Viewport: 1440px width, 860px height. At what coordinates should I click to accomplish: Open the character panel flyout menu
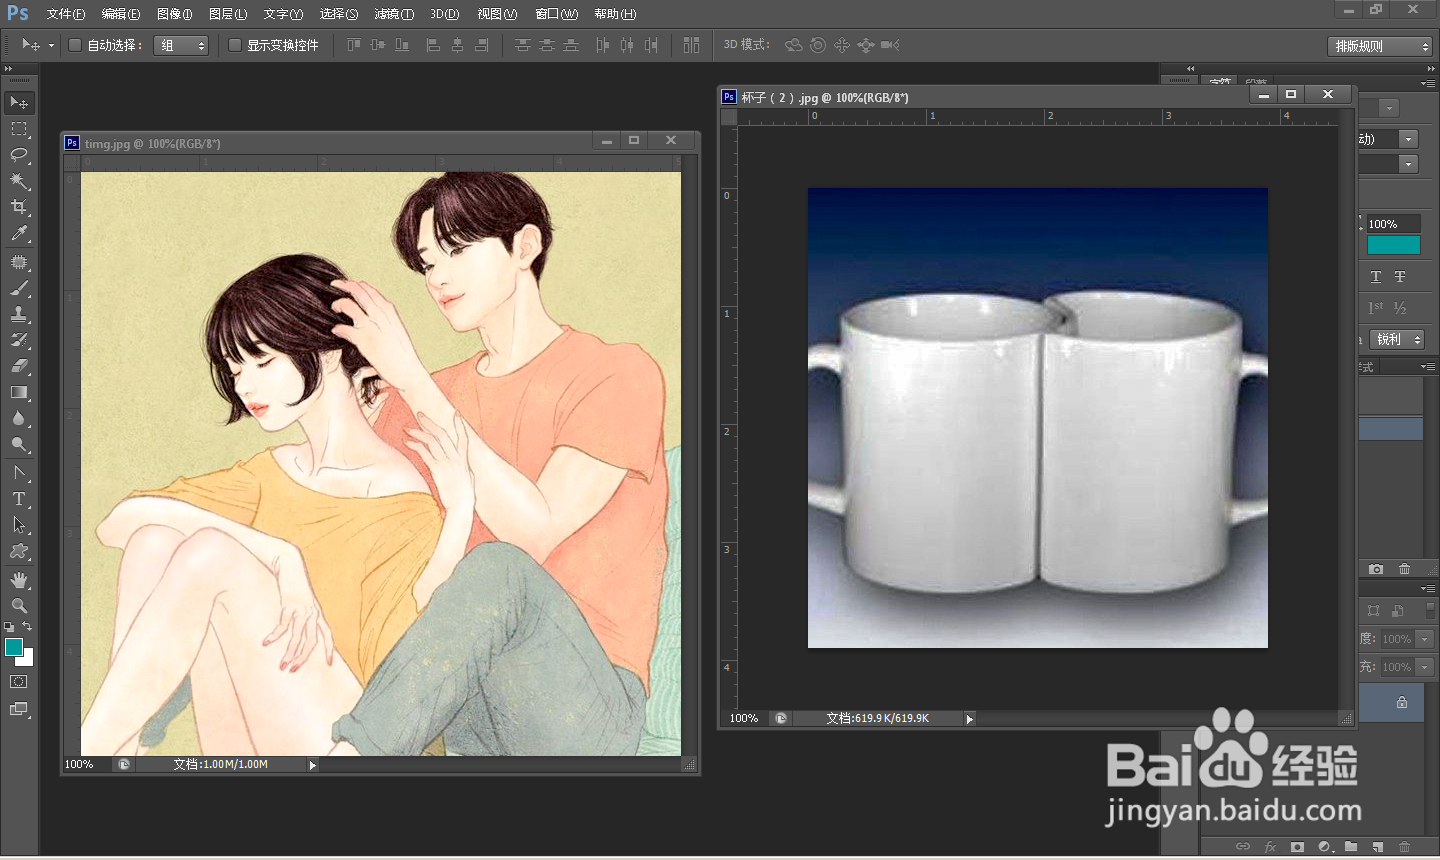[x=1429, y=83]
